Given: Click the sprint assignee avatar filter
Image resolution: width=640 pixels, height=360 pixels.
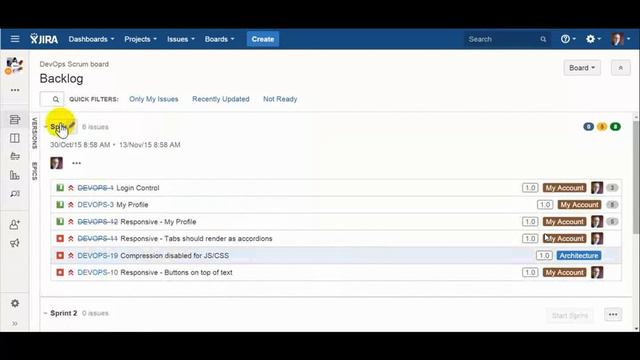Looking at the screenshot, I should (x=56, y=163).
